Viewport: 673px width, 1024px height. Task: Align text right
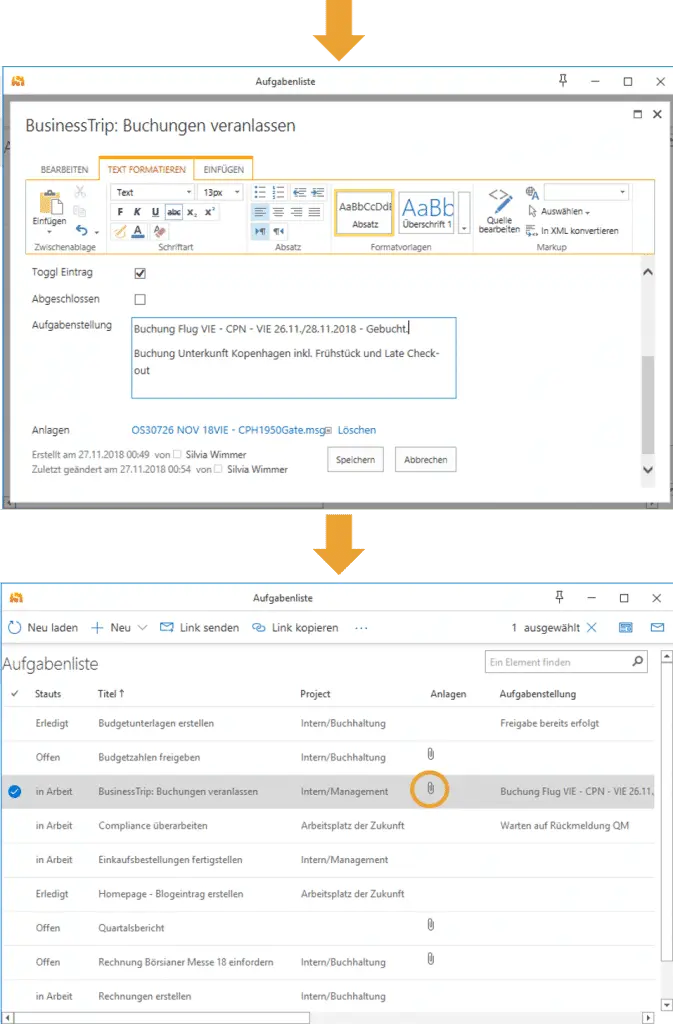(296, 212)
